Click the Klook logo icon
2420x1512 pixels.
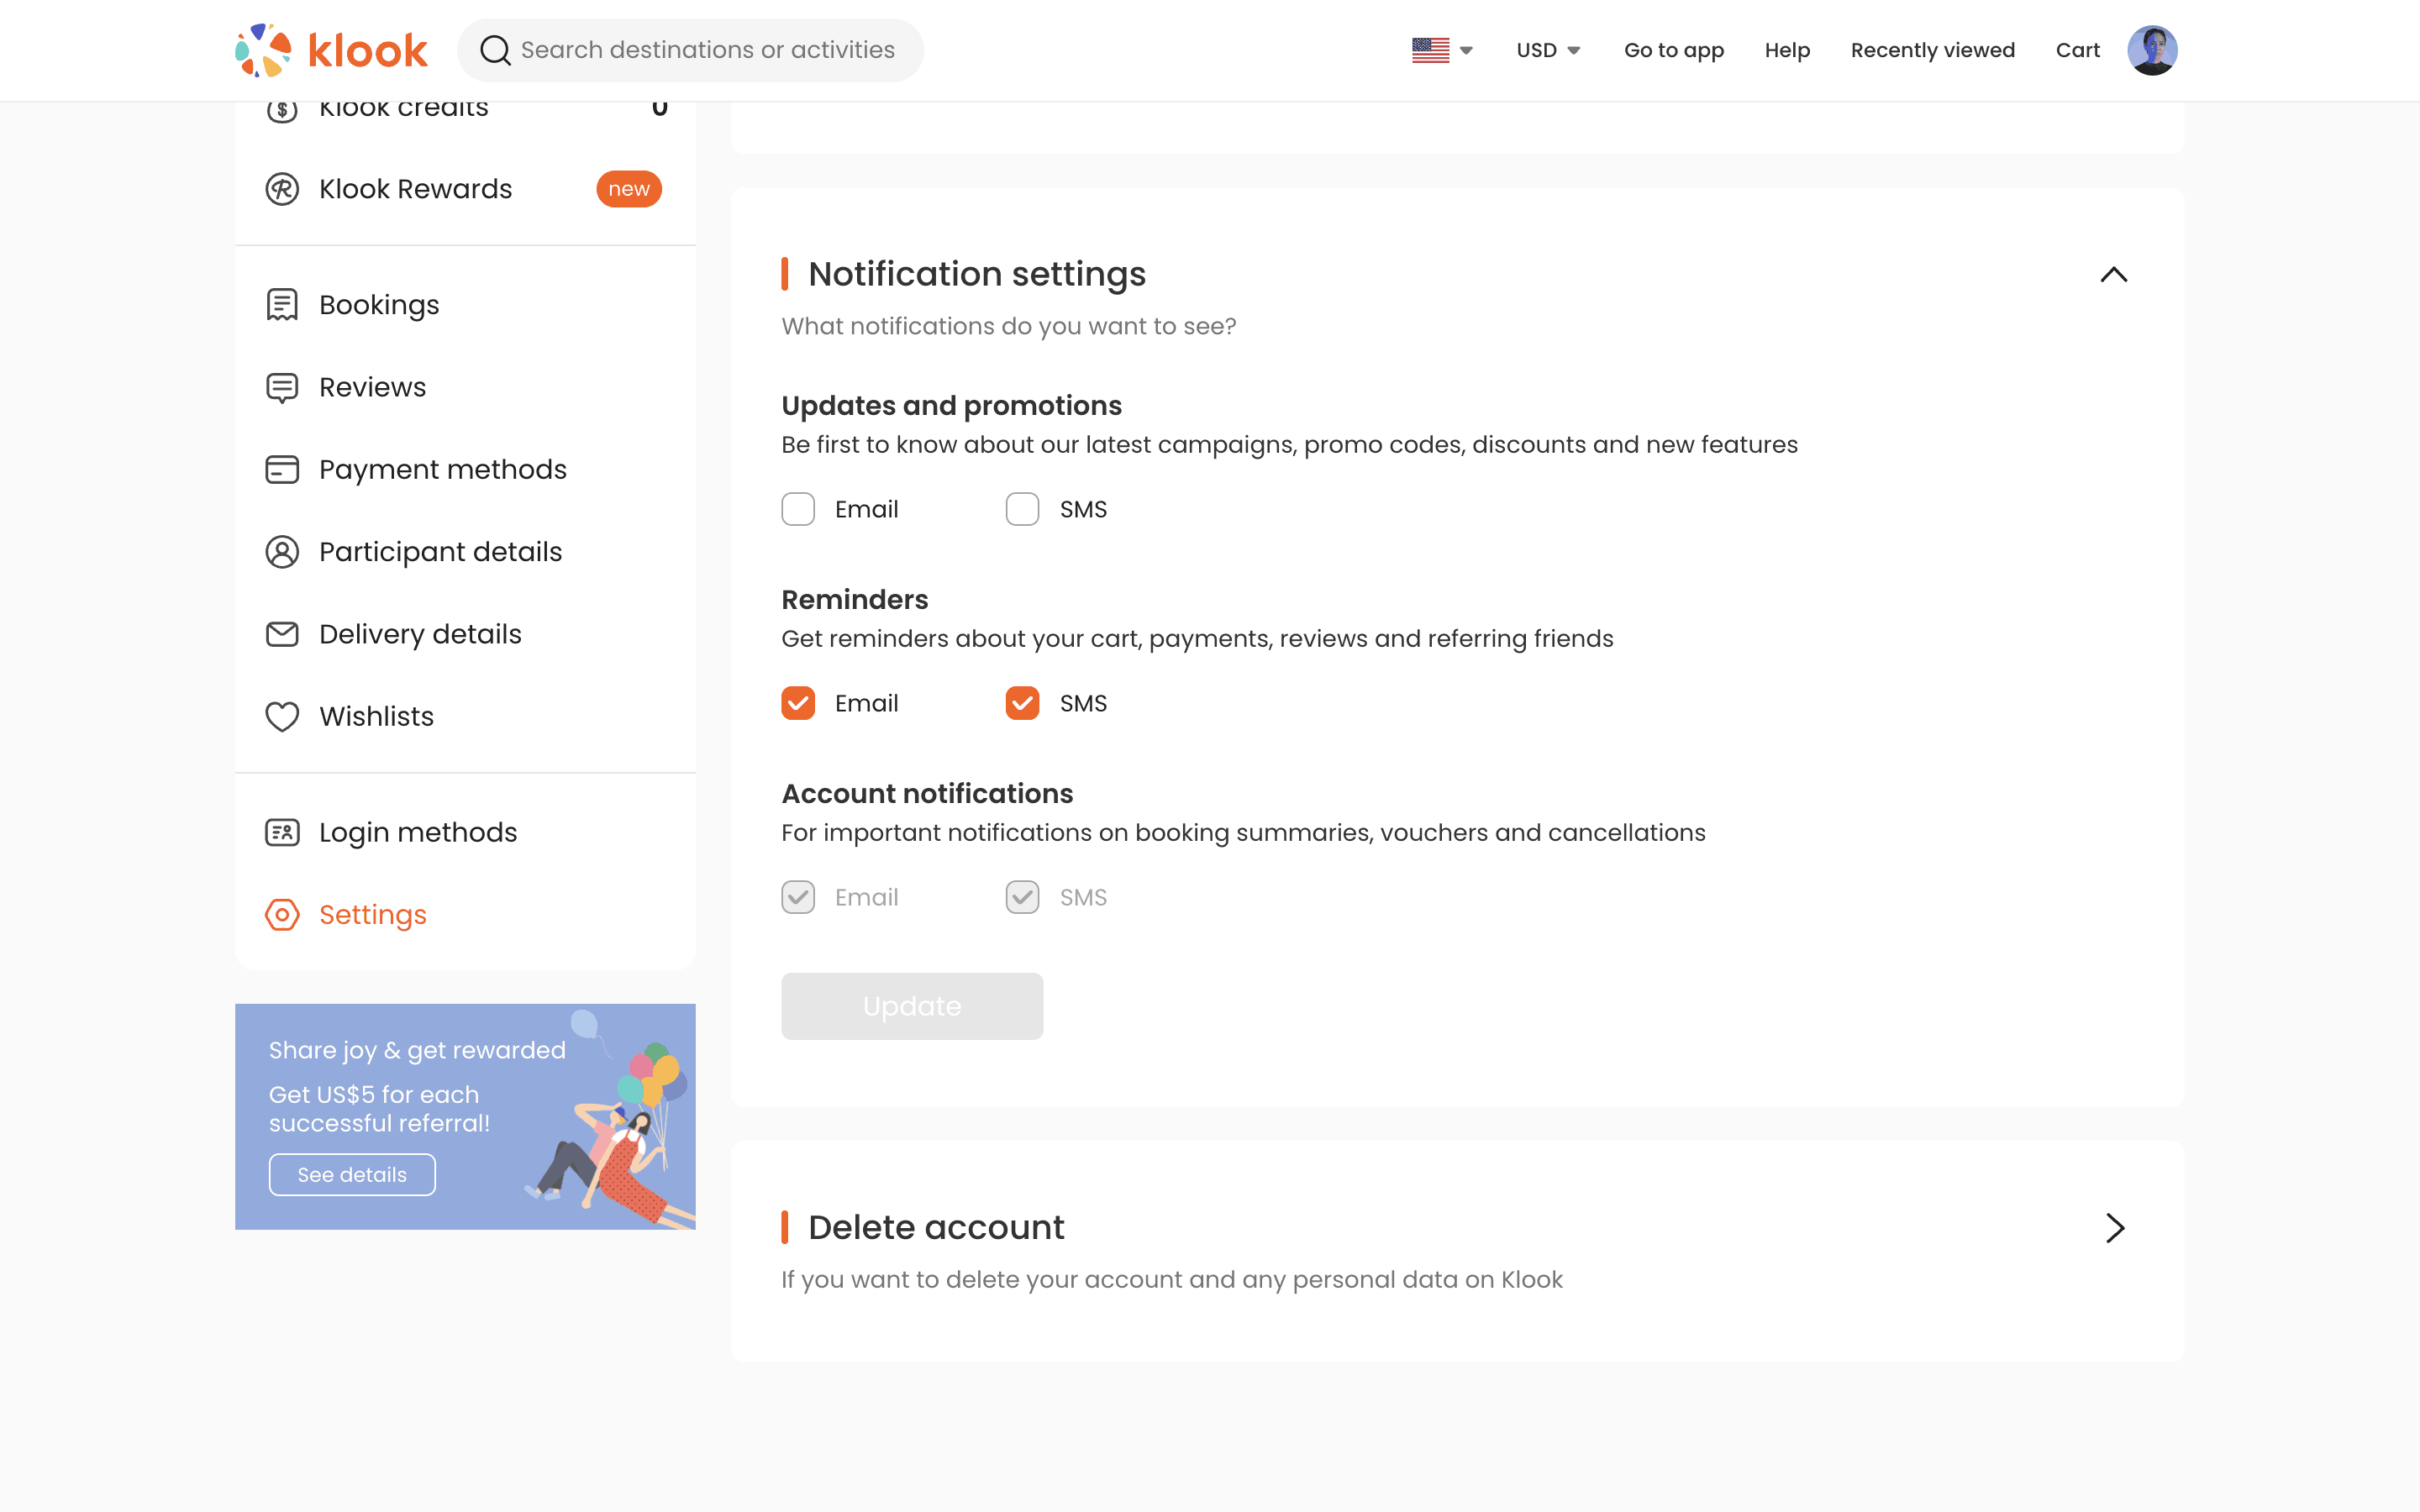pos(263,50)
